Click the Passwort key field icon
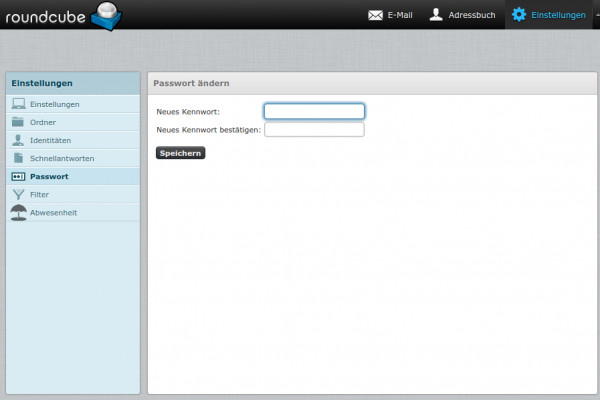600x400 pixels. [x=18, y=176]
